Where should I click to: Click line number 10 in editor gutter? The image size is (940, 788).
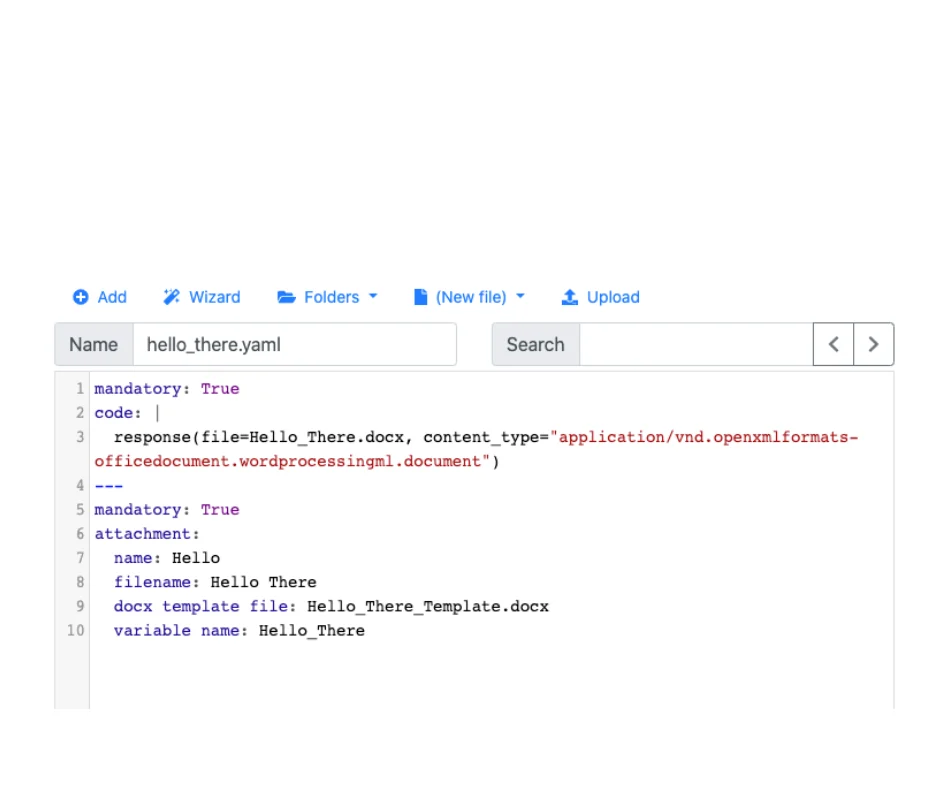click(x=76, y=630)
